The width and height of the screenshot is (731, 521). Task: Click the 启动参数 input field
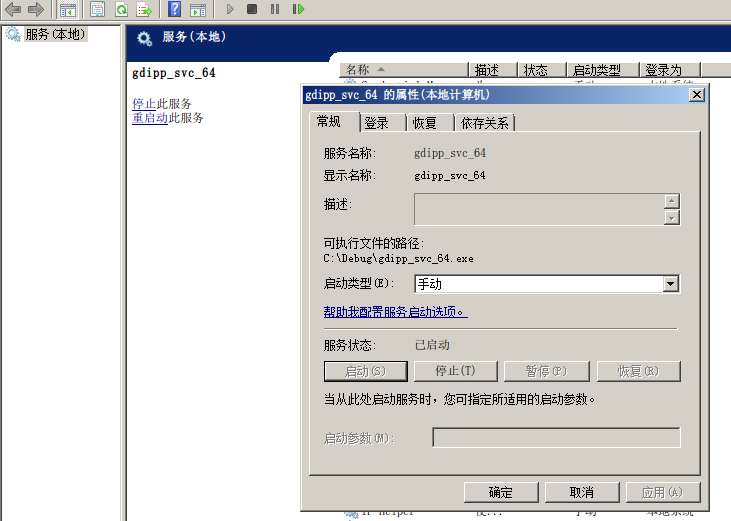tap(556, 438)
